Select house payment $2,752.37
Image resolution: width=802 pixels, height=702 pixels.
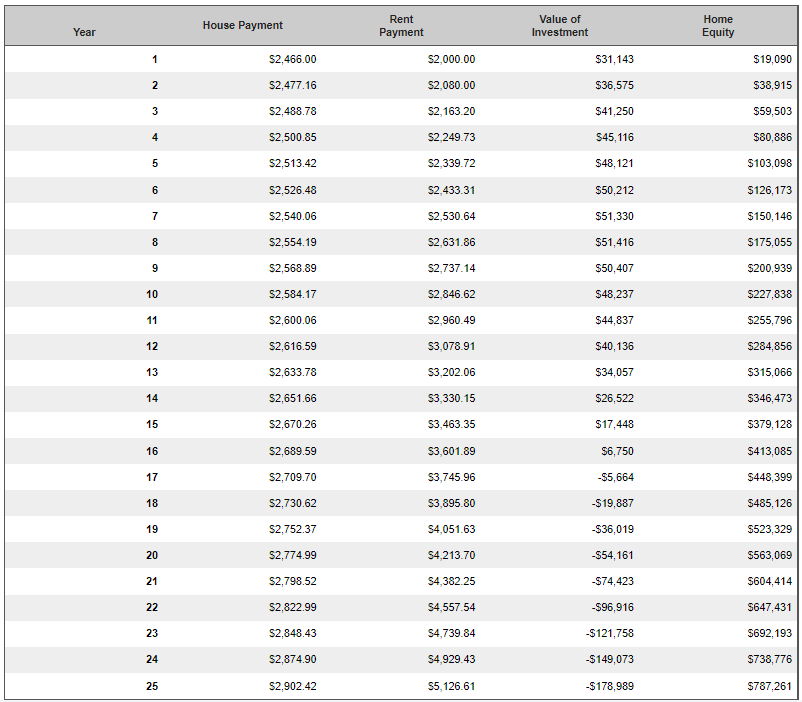pyautogui.click(x=293, y=530)
